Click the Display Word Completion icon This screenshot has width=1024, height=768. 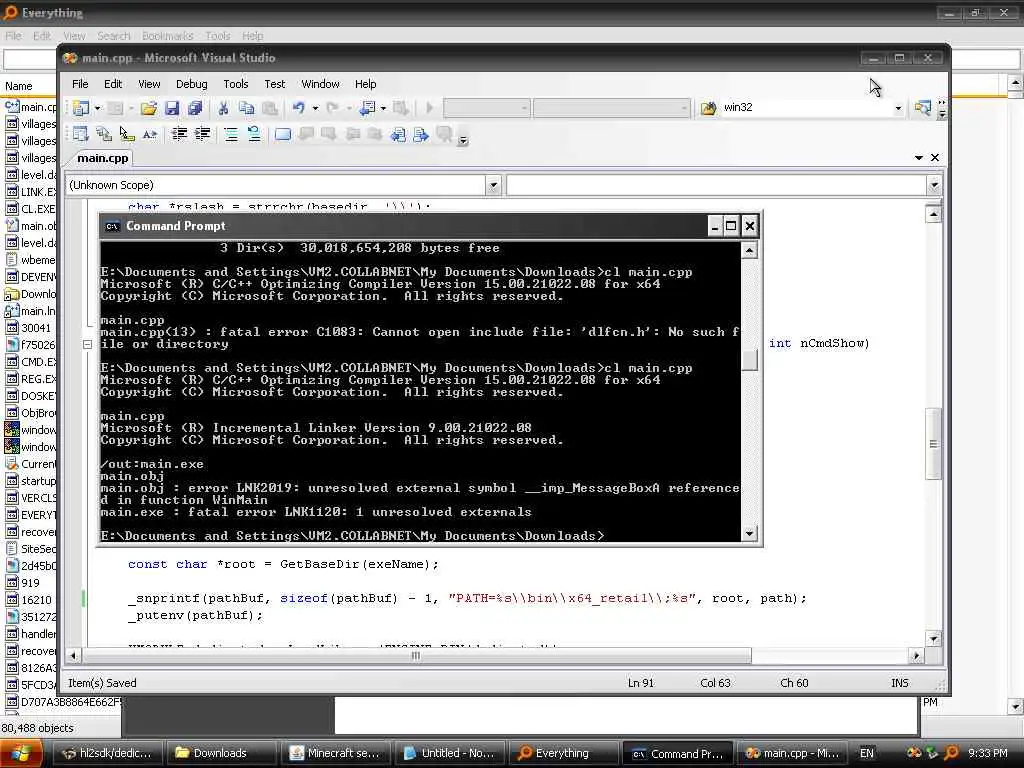[150, 135]
